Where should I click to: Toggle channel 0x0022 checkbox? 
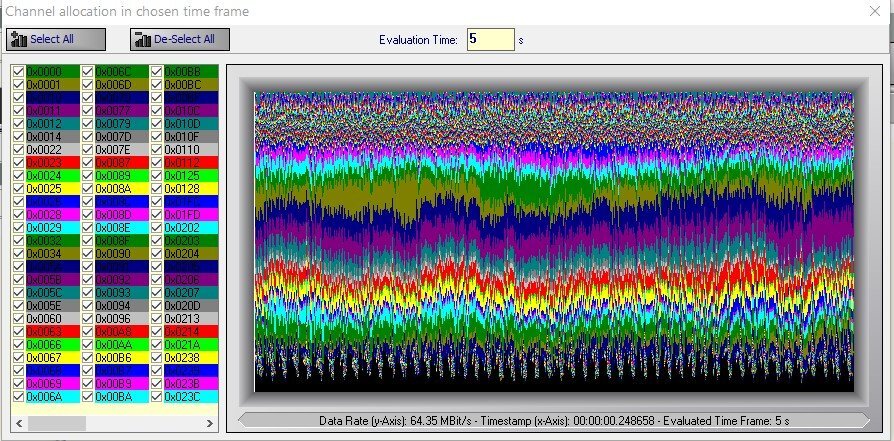(18, 150)
